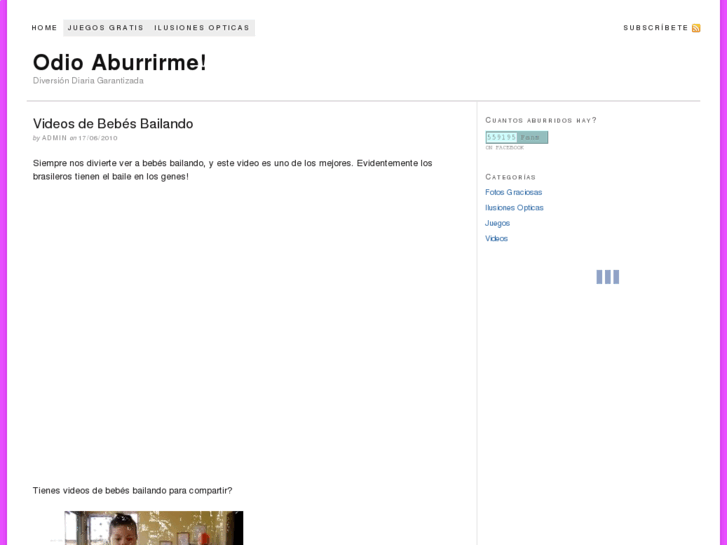
Task: Click the post date 17/06/2010
Action: click(x=98, y=138)
